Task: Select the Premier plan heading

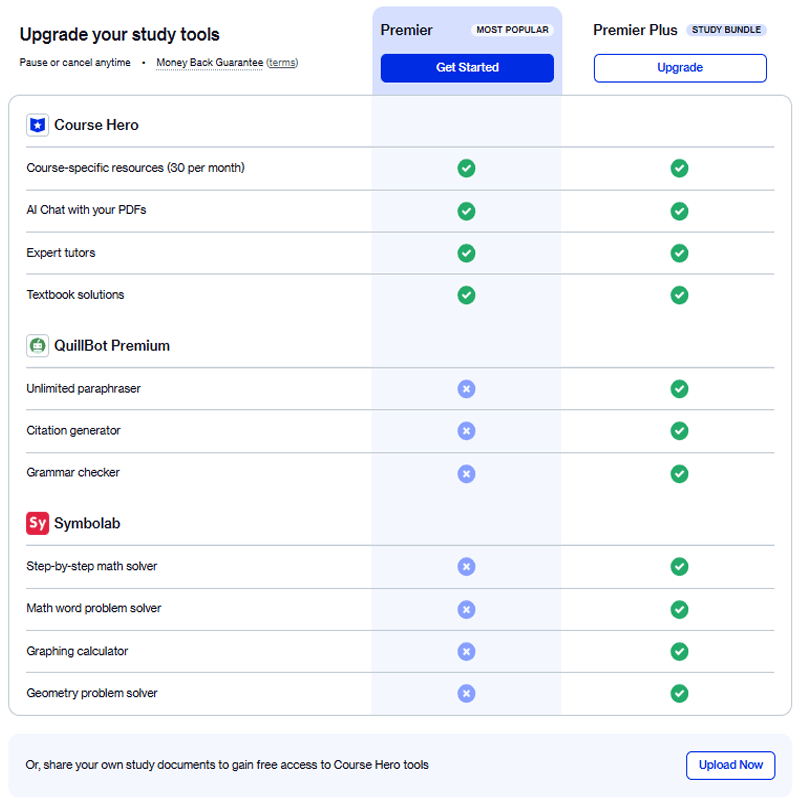Action: 407,30
